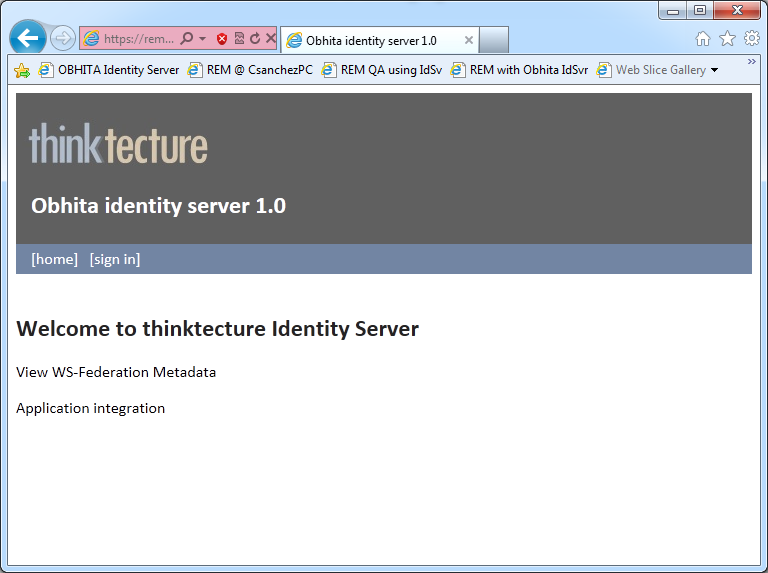Open the OBHITA Identity Server favorite
This screenshot has width=768, height=573.
click(x=109, y=70)
